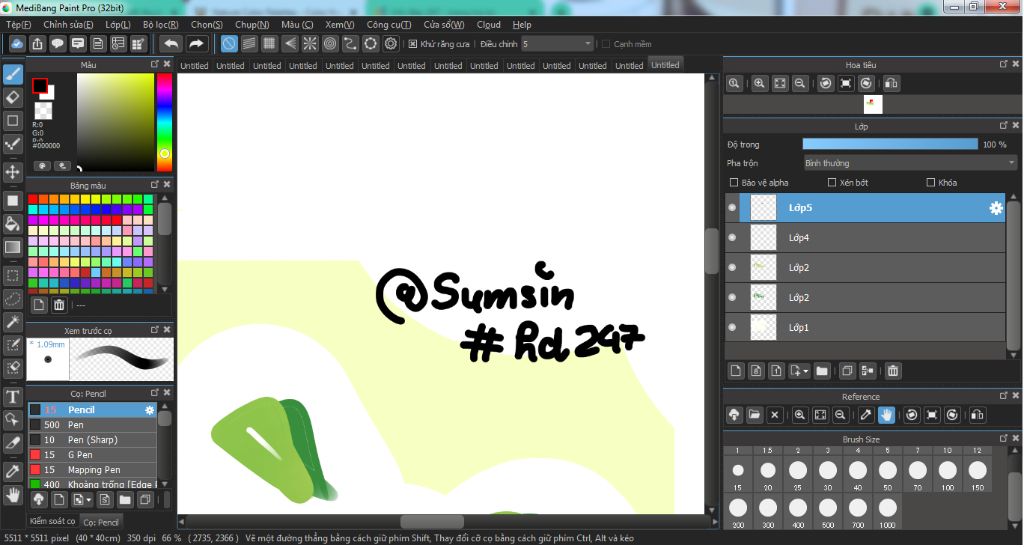Delete layer with the Layer panel trash icon
Viewport: 1024px width, 548px height.
[893, 370]
